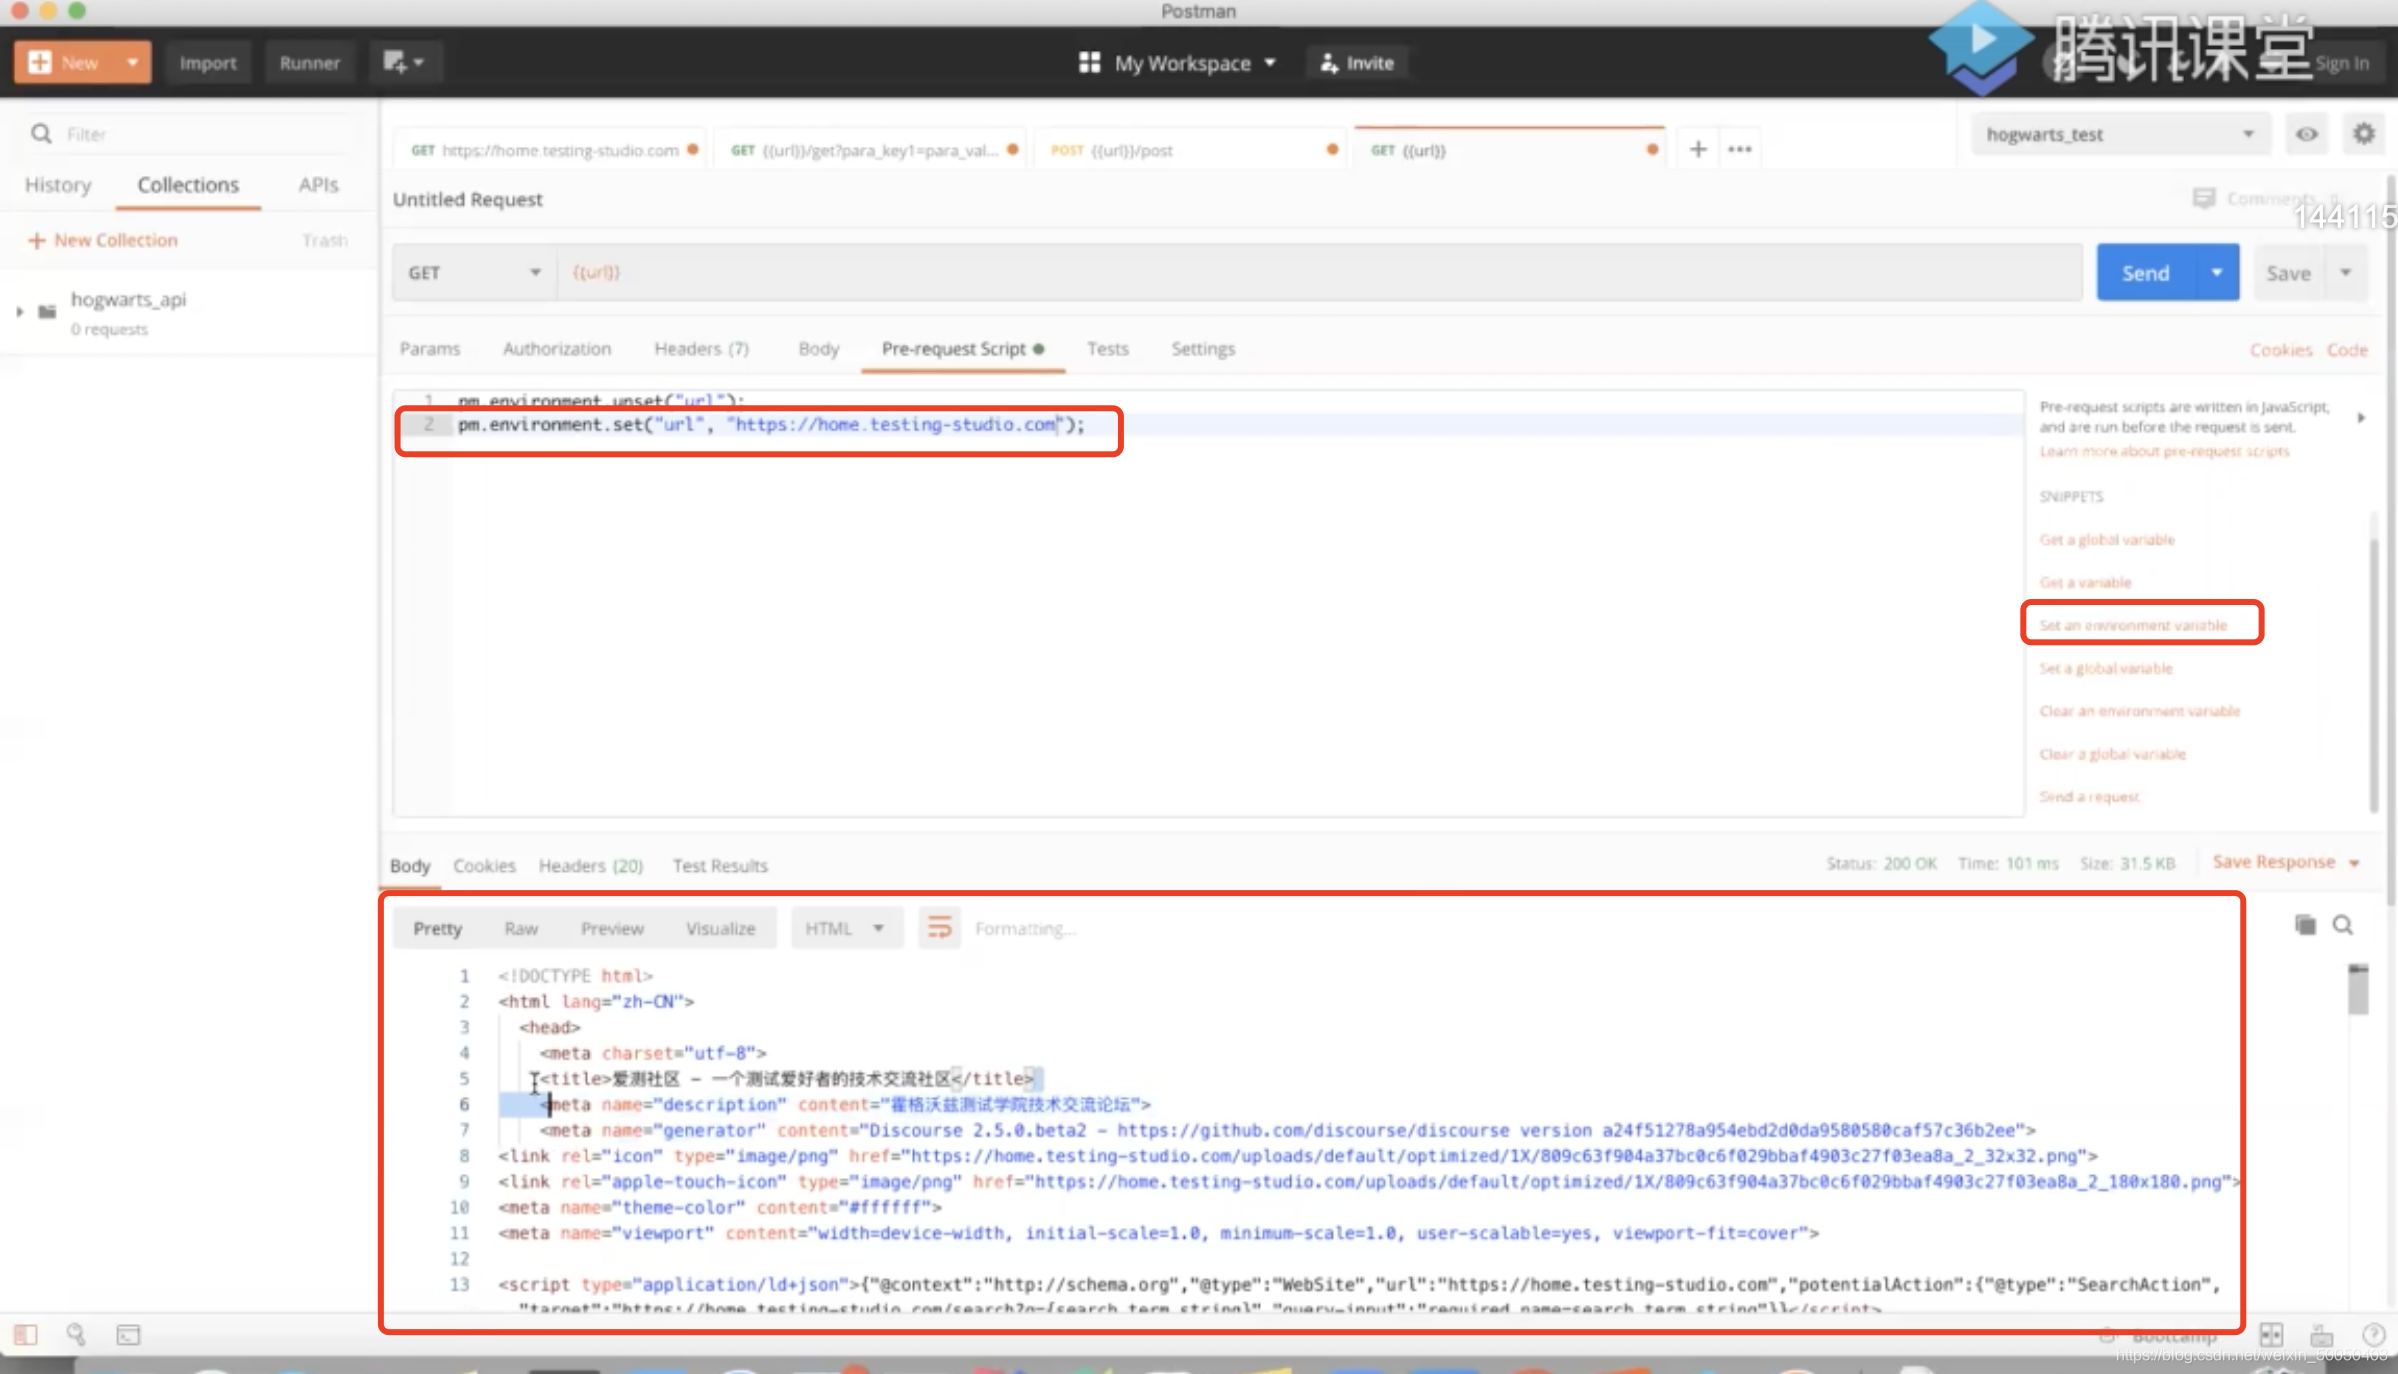Click the wrap lines icon in response
This screenshot has width=2398, height=1374.
click(939, 928)
